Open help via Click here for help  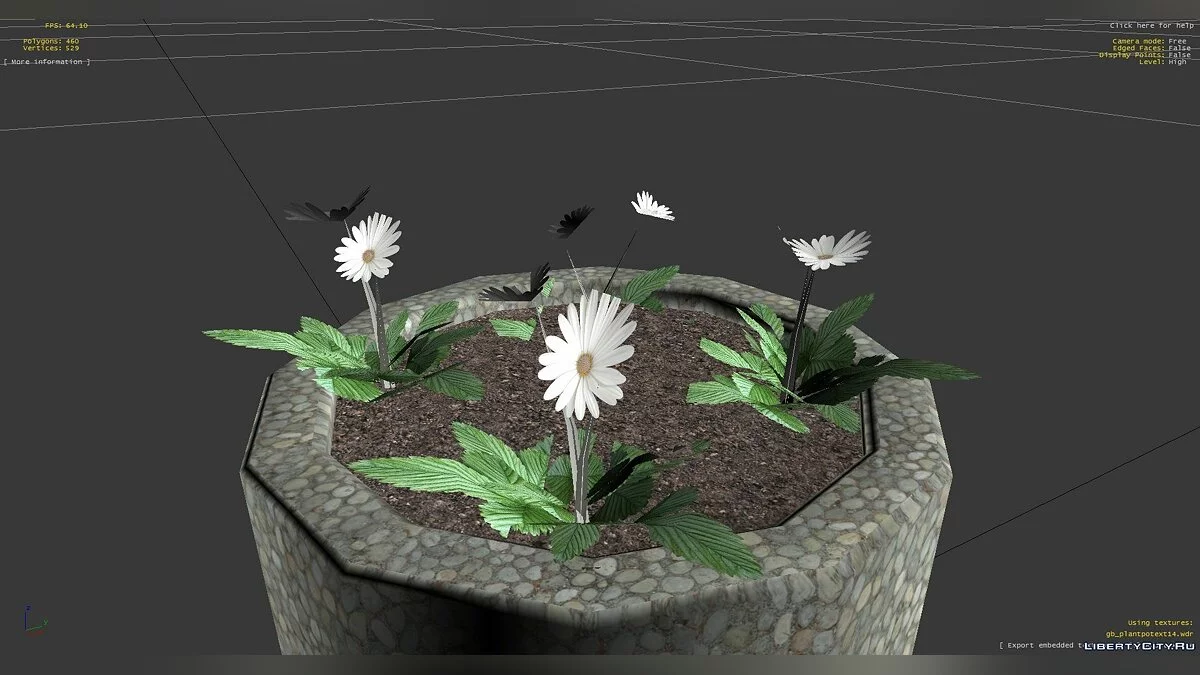[1151, 25]
